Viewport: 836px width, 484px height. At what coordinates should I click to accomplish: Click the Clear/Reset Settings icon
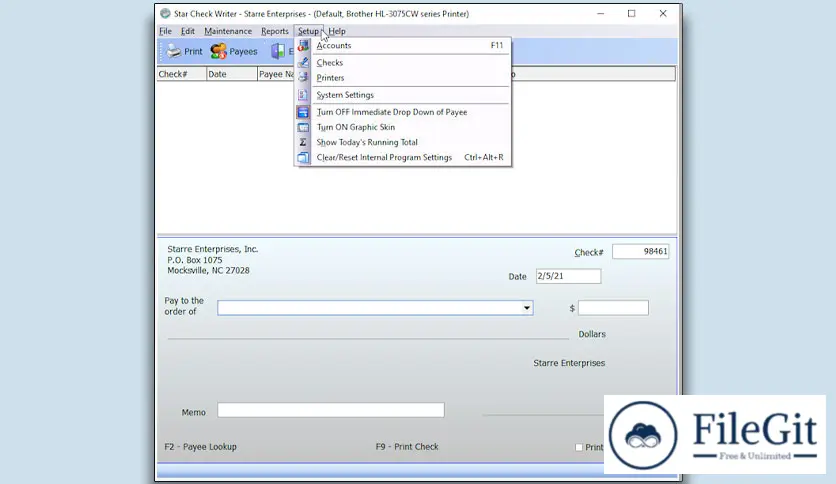303,157
